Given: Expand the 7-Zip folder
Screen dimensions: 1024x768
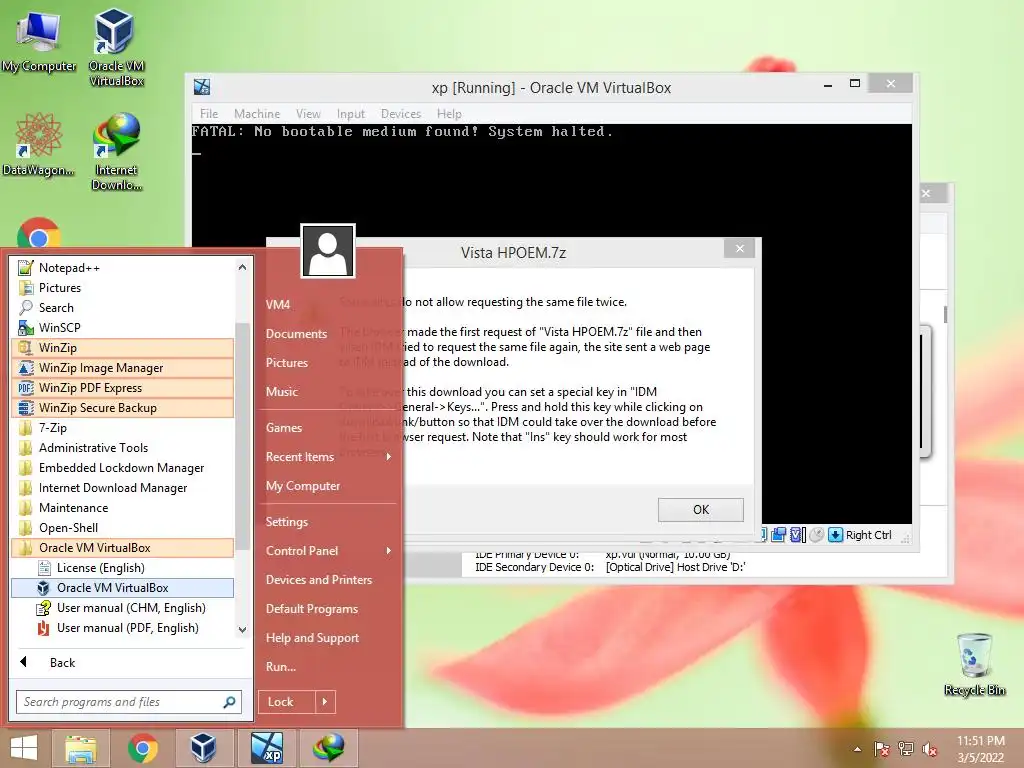Looking at the screenshot, I should (x=123, y=428).
